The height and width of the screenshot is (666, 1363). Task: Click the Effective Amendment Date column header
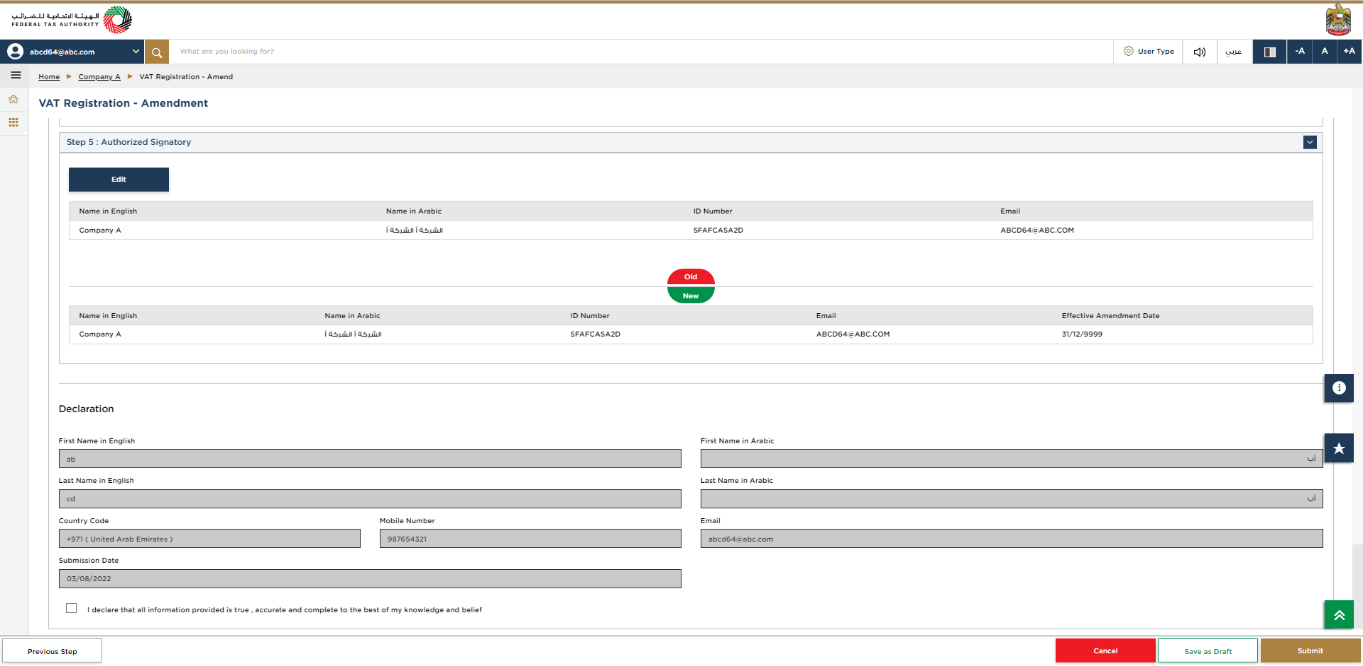click(1110, 316)
